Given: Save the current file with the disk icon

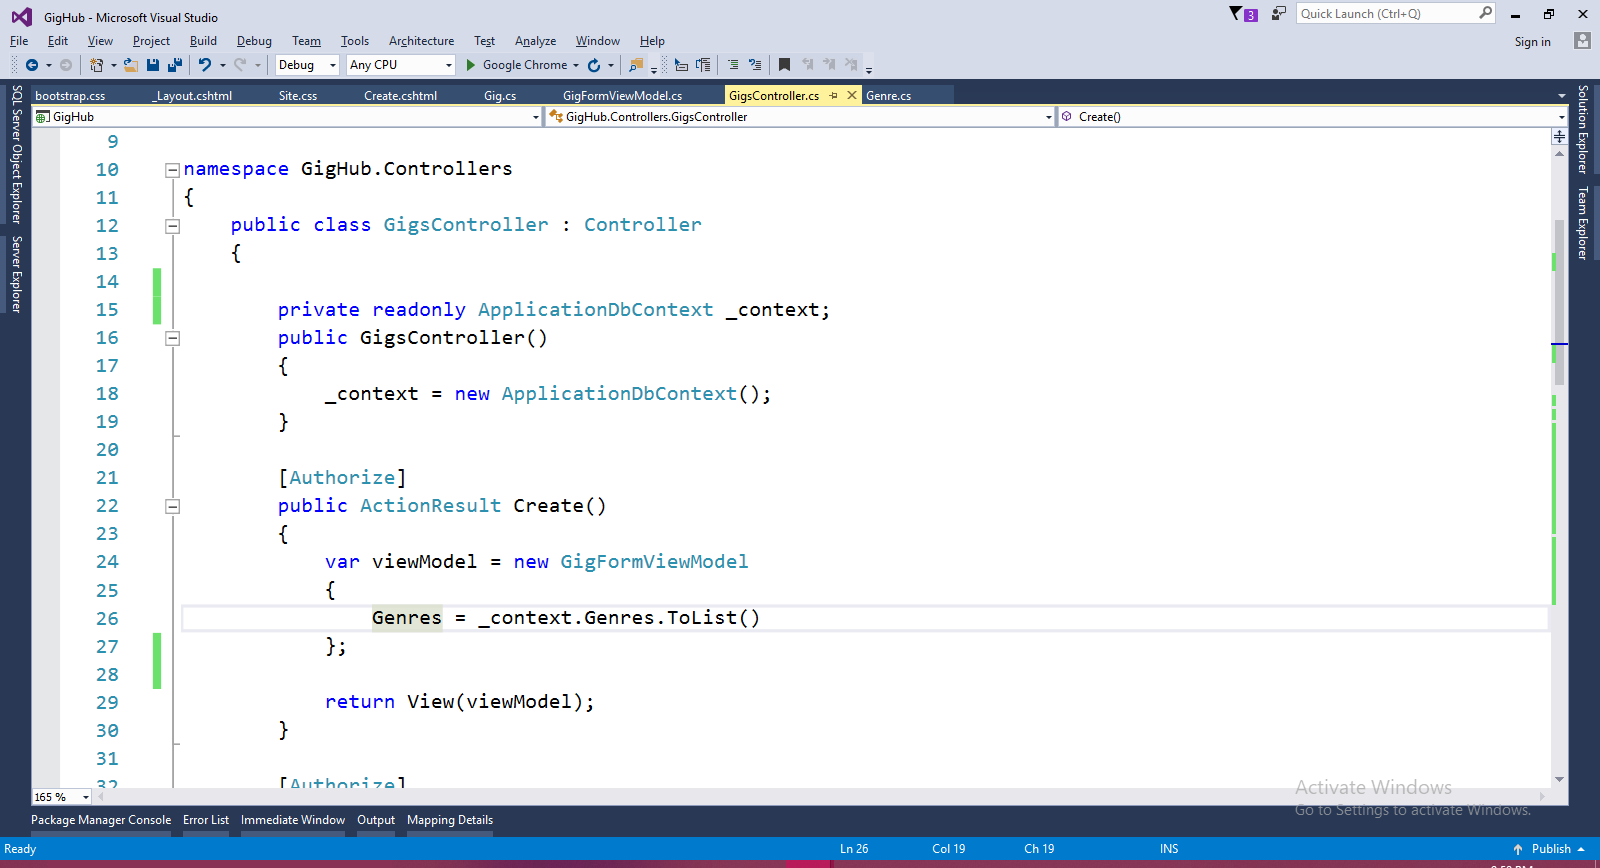Looking at the screenshot, I should point(153,65).
